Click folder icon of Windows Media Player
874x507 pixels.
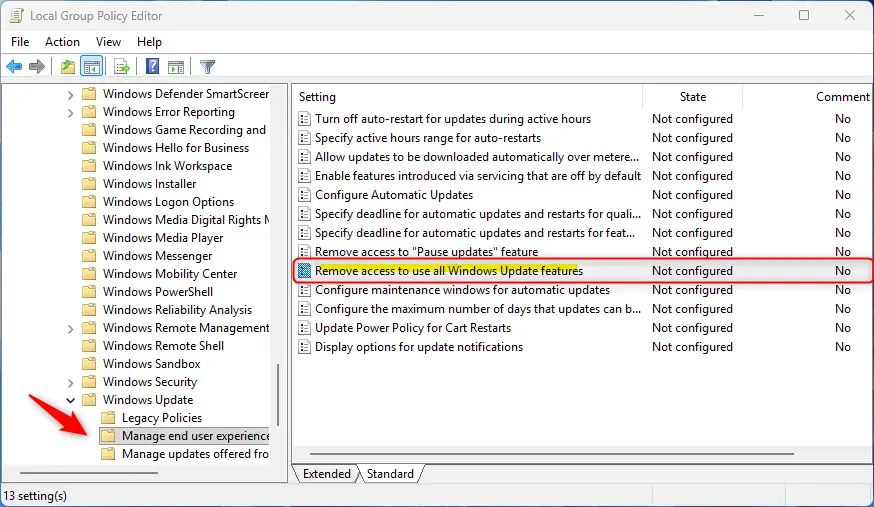click(x=89, y=238)
